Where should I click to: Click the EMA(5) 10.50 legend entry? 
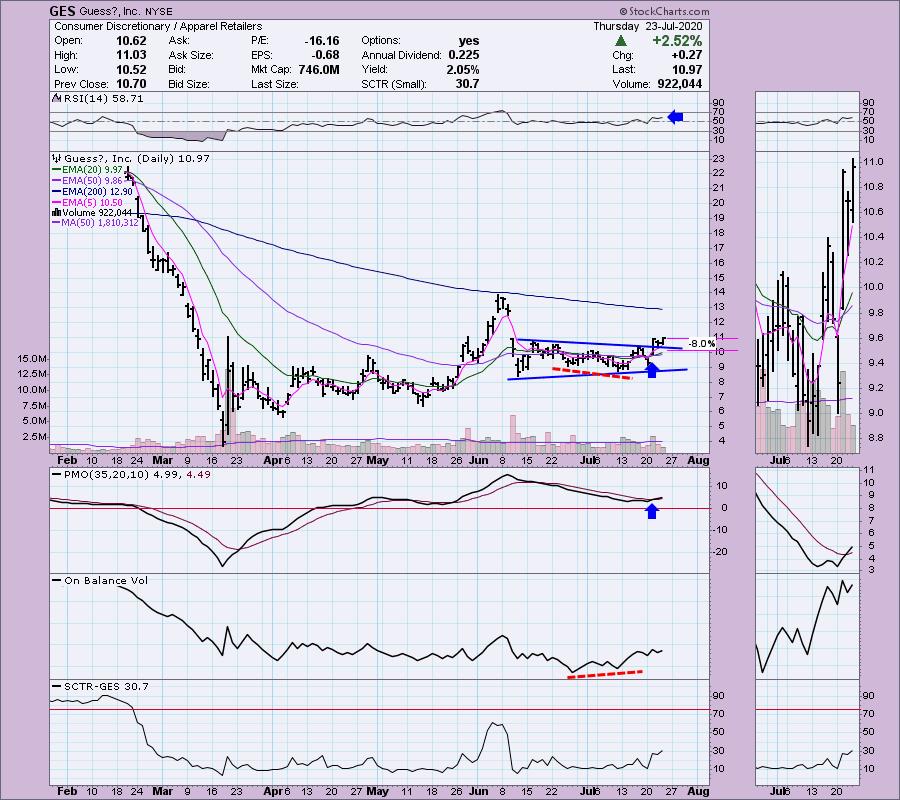[92, 203]
